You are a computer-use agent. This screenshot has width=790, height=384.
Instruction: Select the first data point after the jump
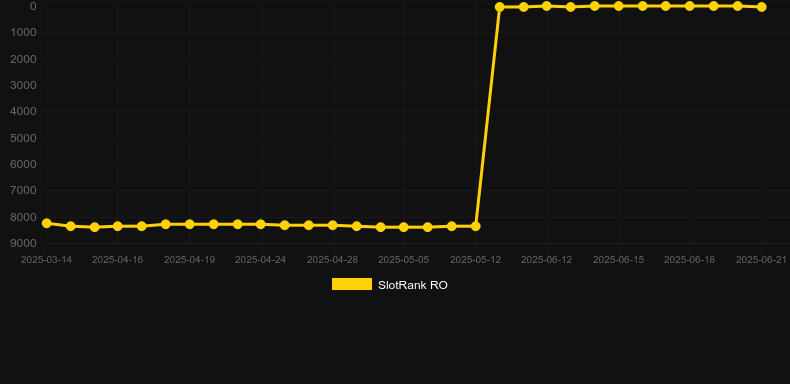coord(500,7)
